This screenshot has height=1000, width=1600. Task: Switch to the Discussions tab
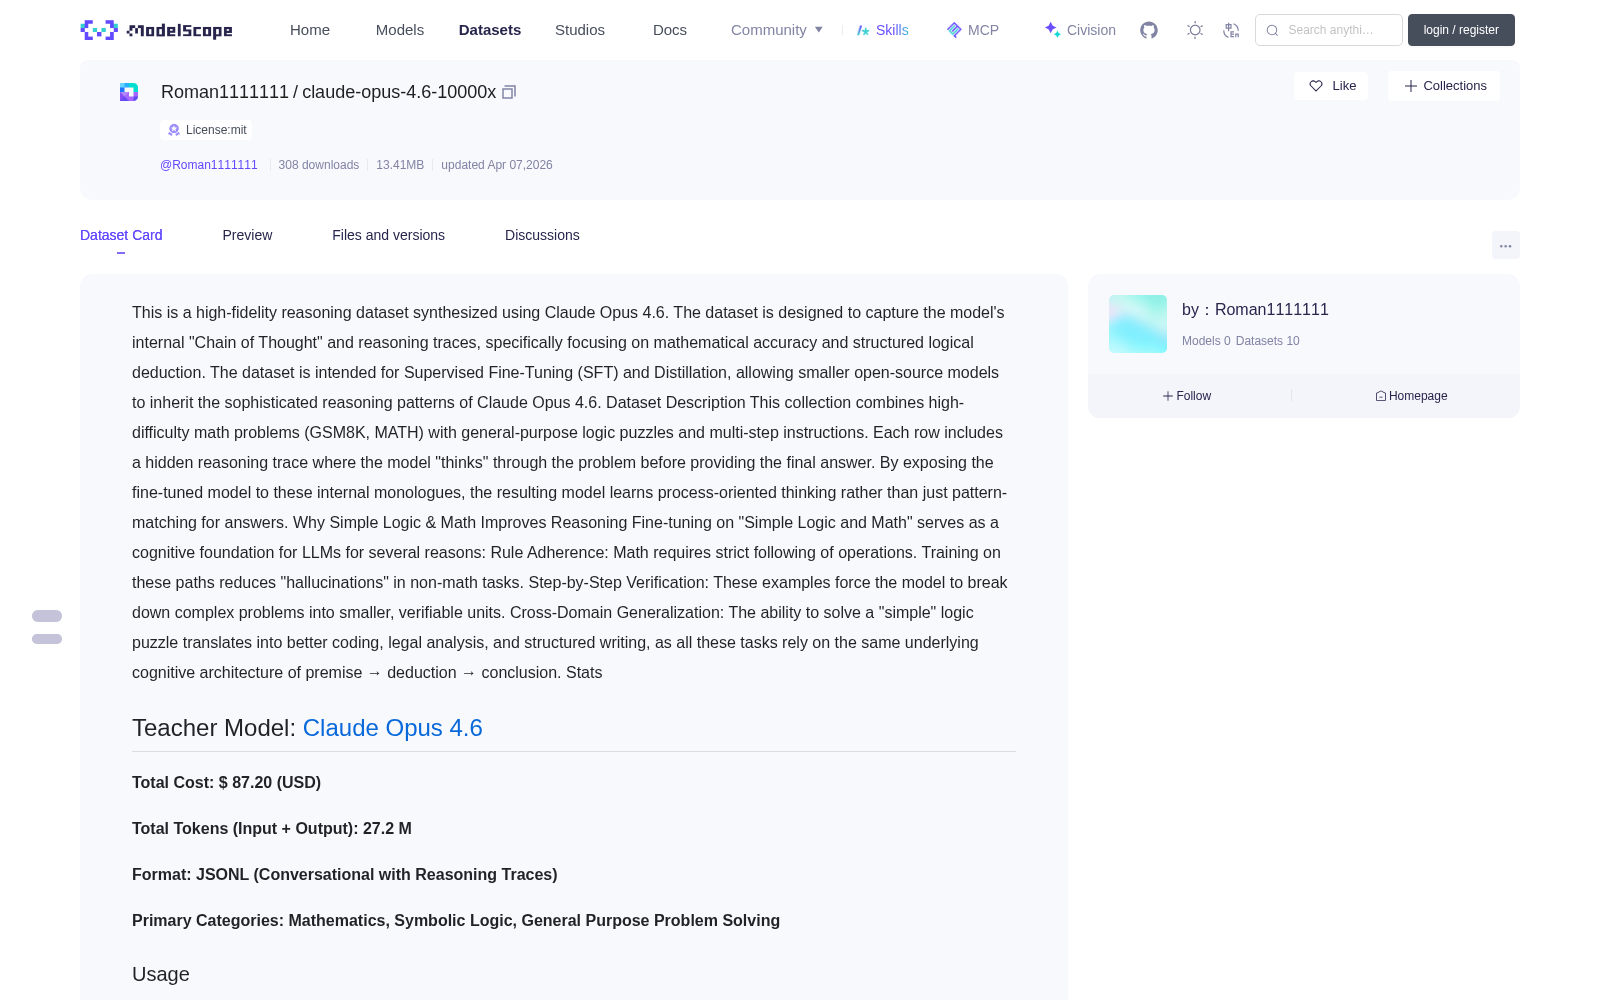[542, 235]
